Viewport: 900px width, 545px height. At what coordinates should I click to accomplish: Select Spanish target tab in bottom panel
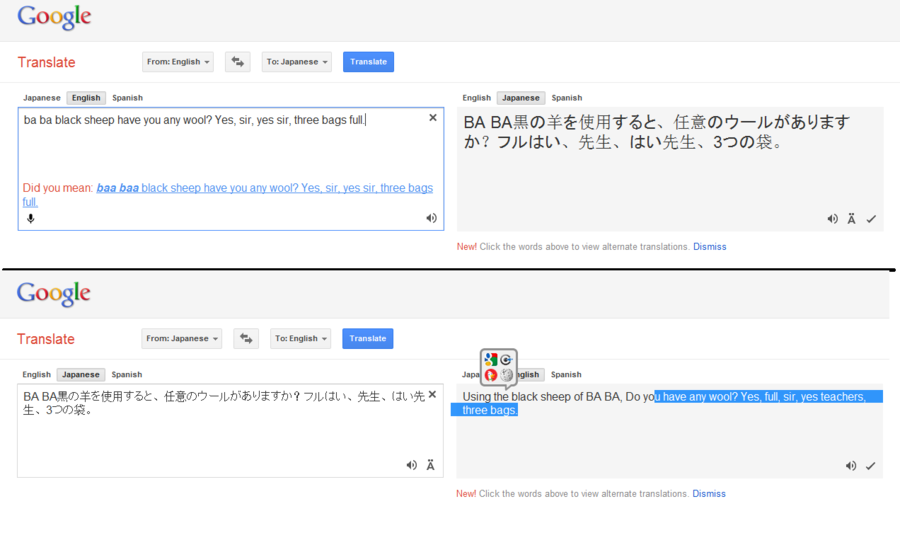click(x=566, y=375)
